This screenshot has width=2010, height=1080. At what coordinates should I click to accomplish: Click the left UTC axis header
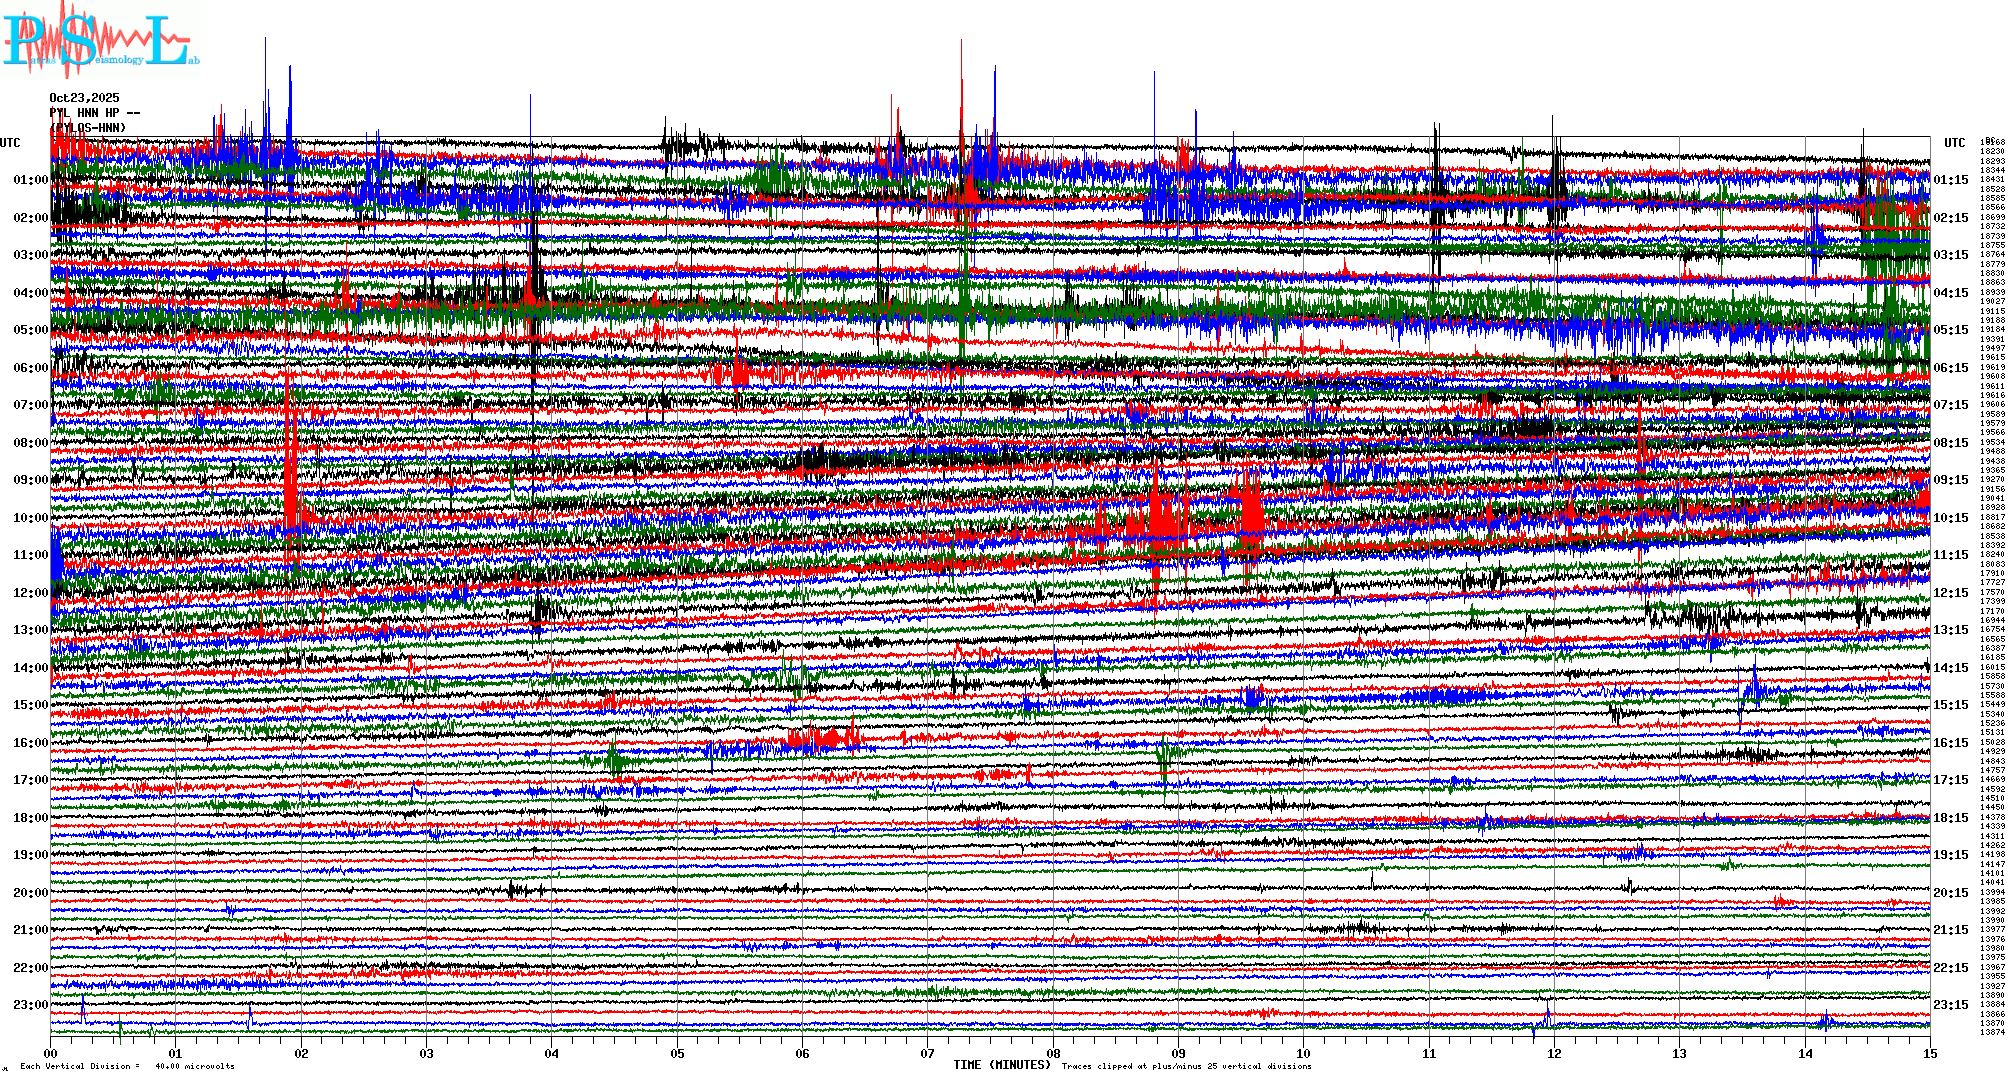[x=10, y=143]
